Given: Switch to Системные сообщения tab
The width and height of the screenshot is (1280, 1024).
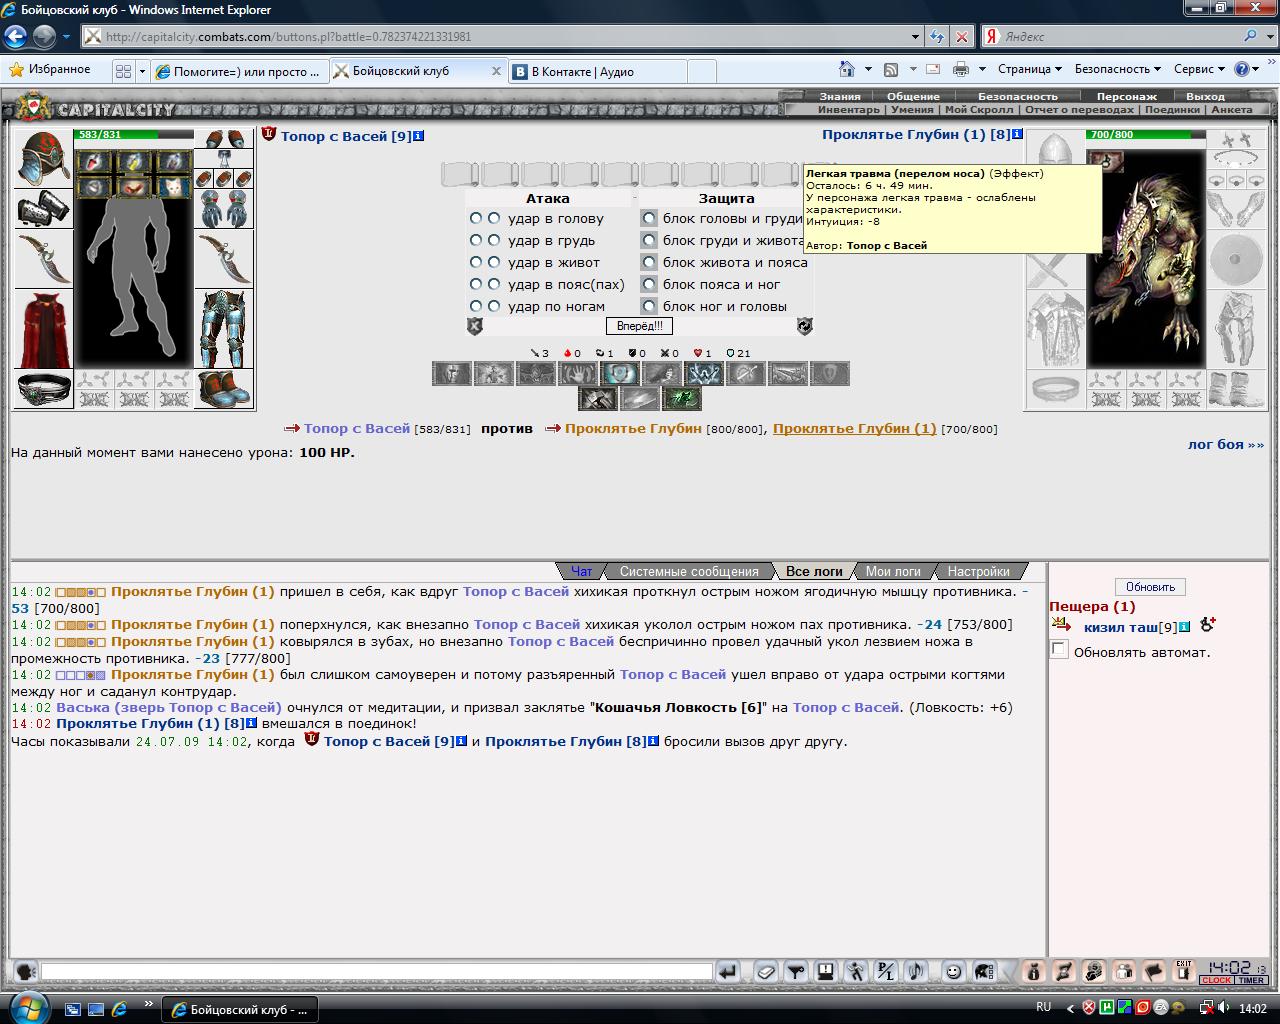Looking at the screenshot, I should coord(689,571).
